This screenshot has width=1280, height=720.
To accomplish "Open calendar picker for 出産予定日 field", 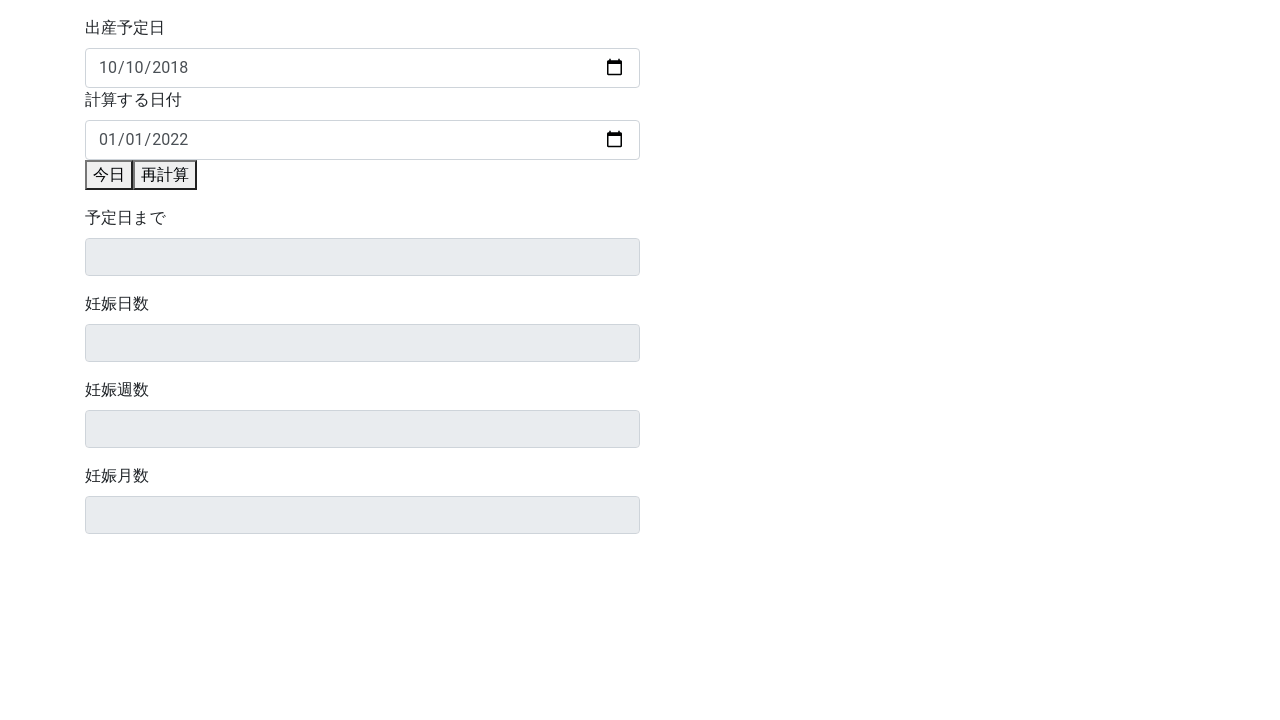I will tap(614, 68).
